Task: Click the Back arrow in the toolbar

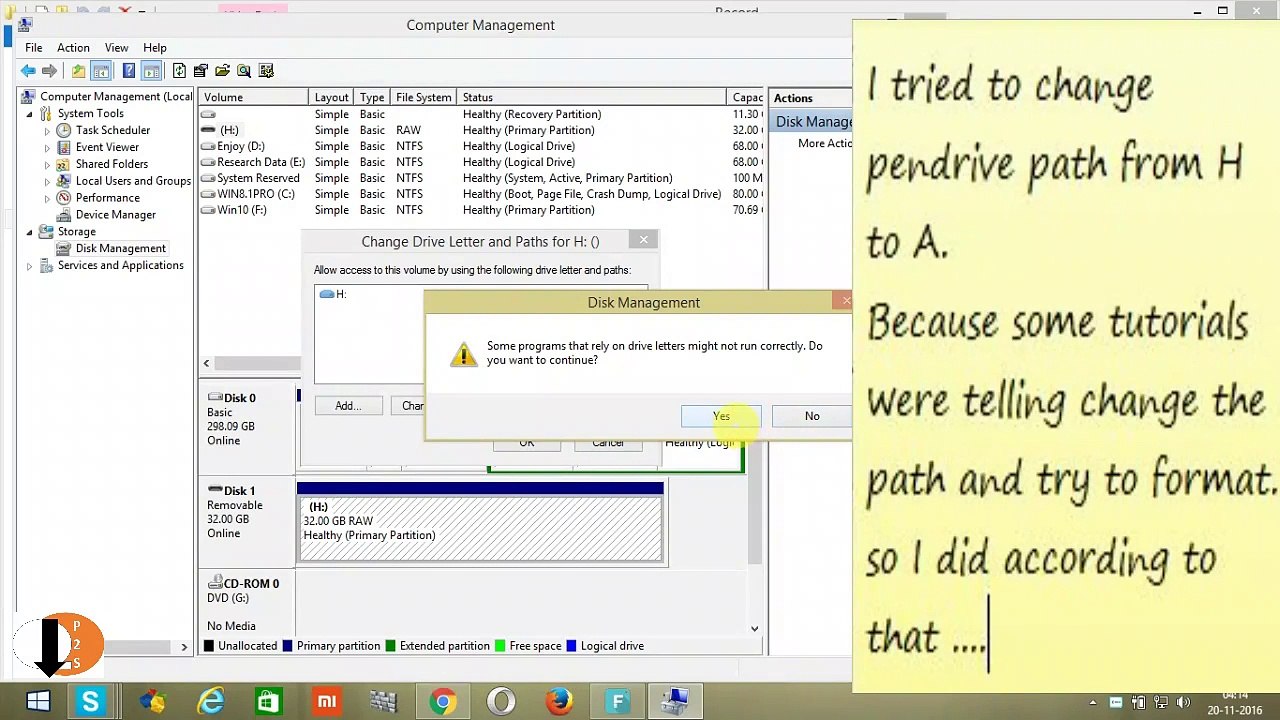Action: pyautogui.click(x=28, y=71)
